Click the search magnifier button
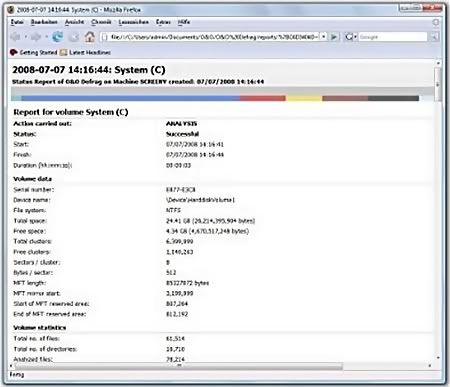This screenshot has width=450, height=387. click(x=434, y=37)
